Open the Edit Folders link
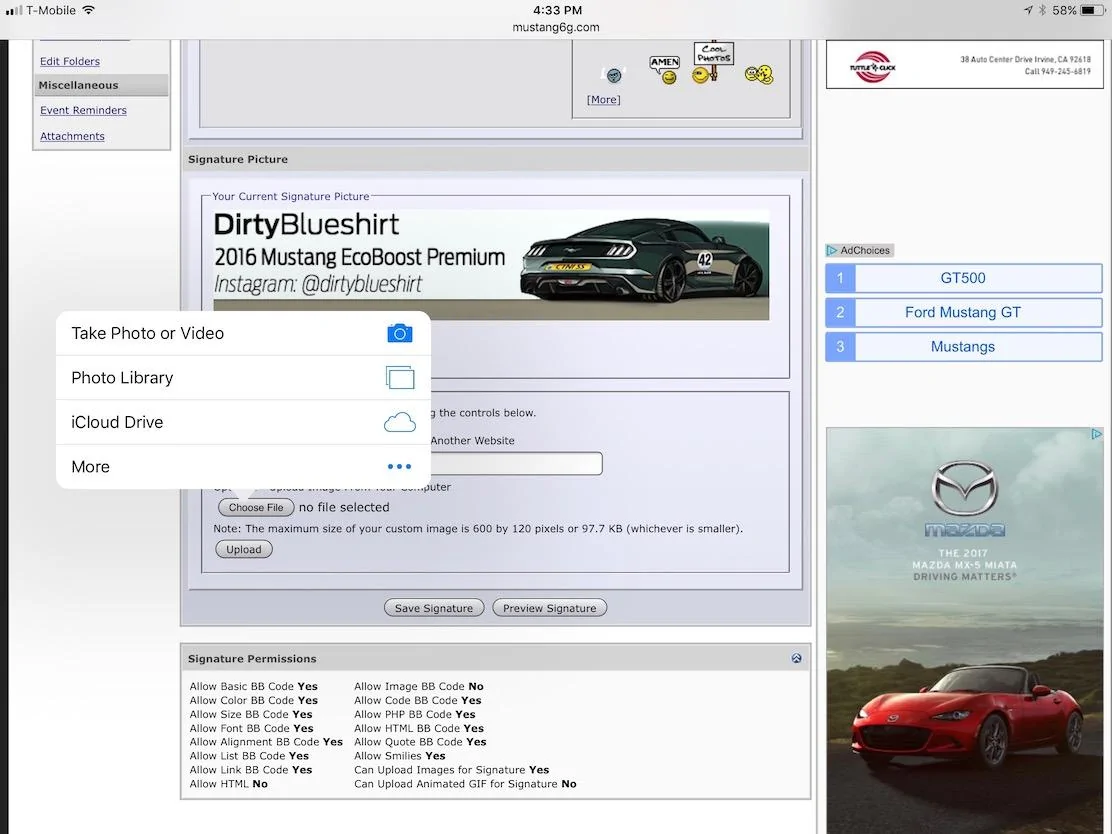Viewport: 1112px width, 834px height. coord(70,62)
